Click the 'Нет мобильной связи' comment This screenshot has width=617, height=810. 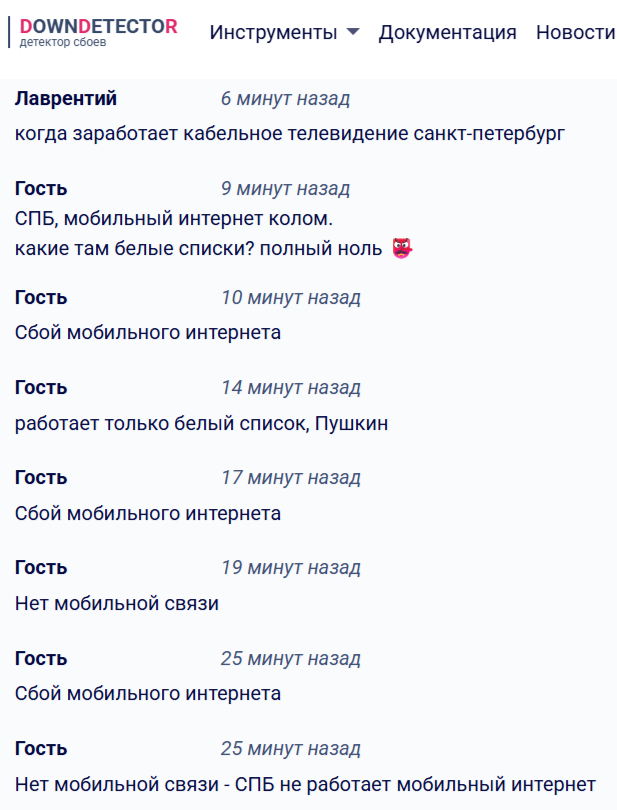pos(116,603)
